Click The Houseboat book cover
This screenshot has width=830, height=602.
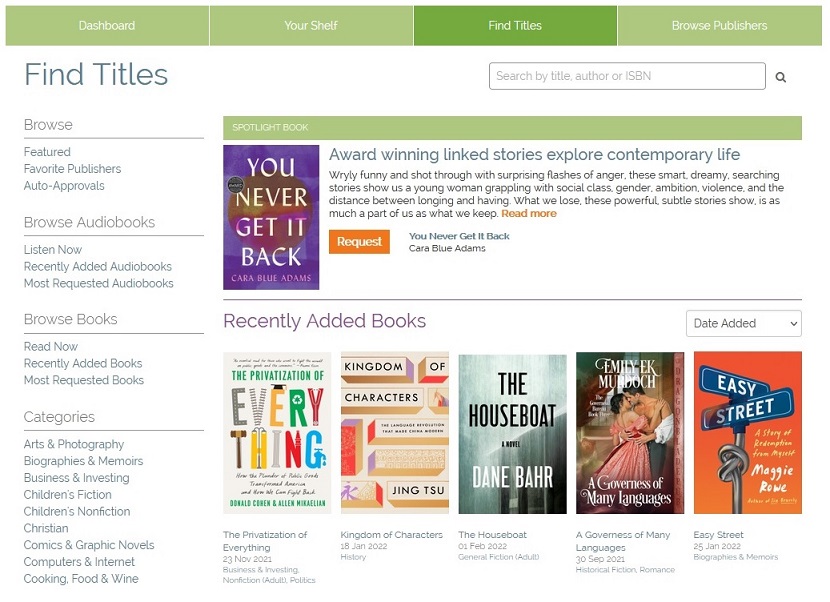(x=512, y=433)
